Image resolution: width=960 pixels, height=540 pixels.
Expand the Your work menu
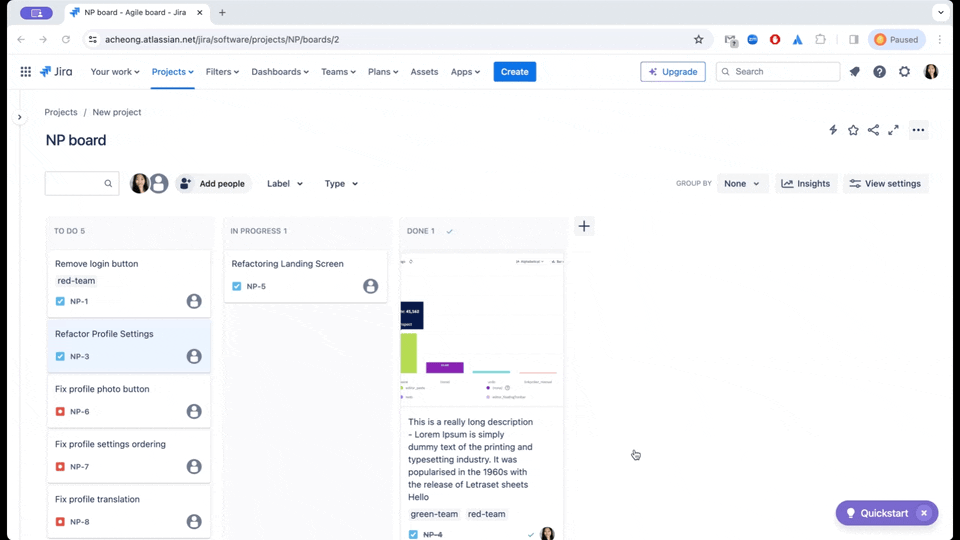(115, 72)
